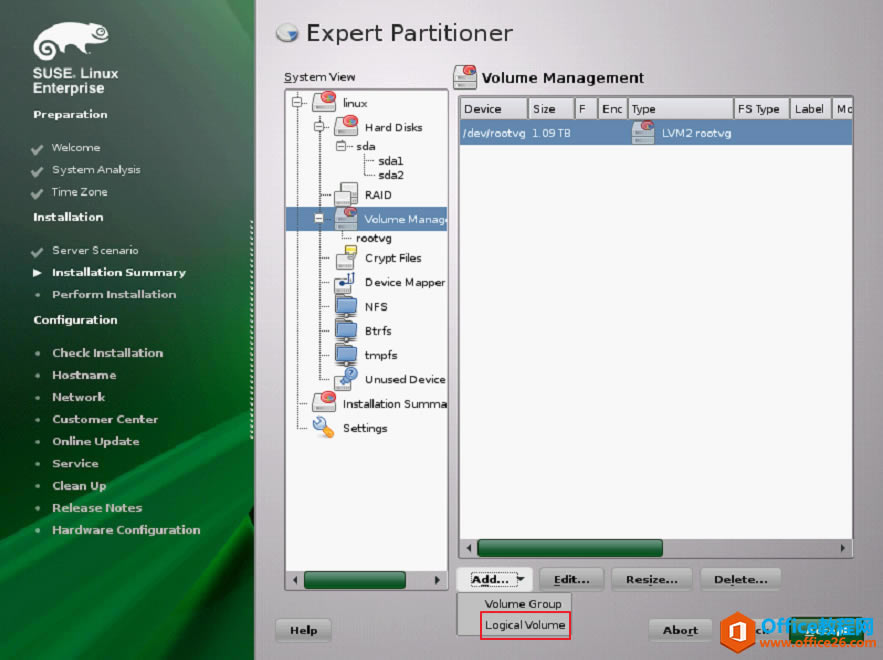Click the NFS folder icon

click(346, 306)
